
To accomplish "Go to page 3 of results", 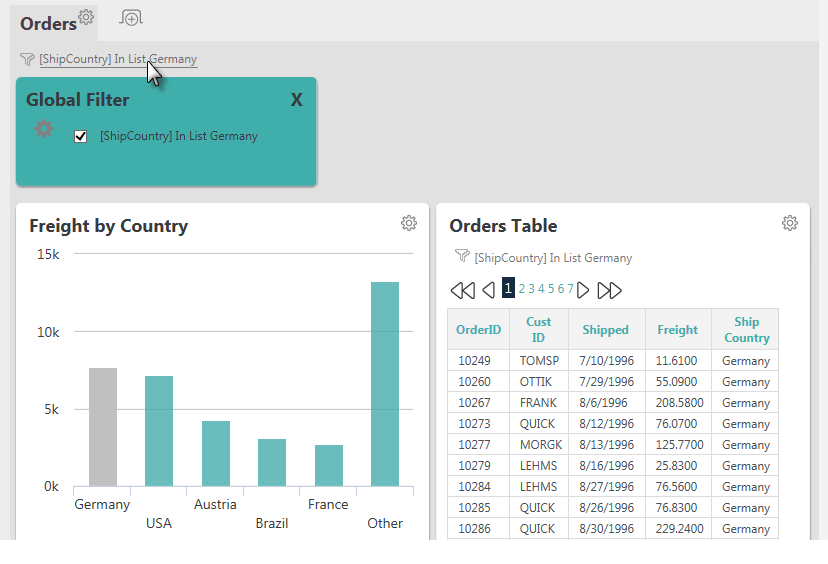I will tap(532, 289).
